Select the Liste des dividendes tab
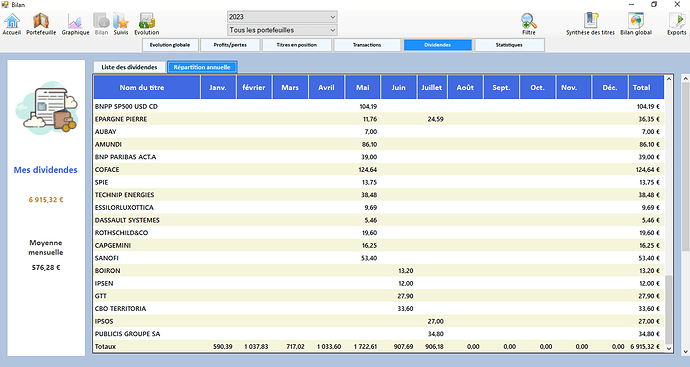The image size is (690, 367). coord(129,67)
